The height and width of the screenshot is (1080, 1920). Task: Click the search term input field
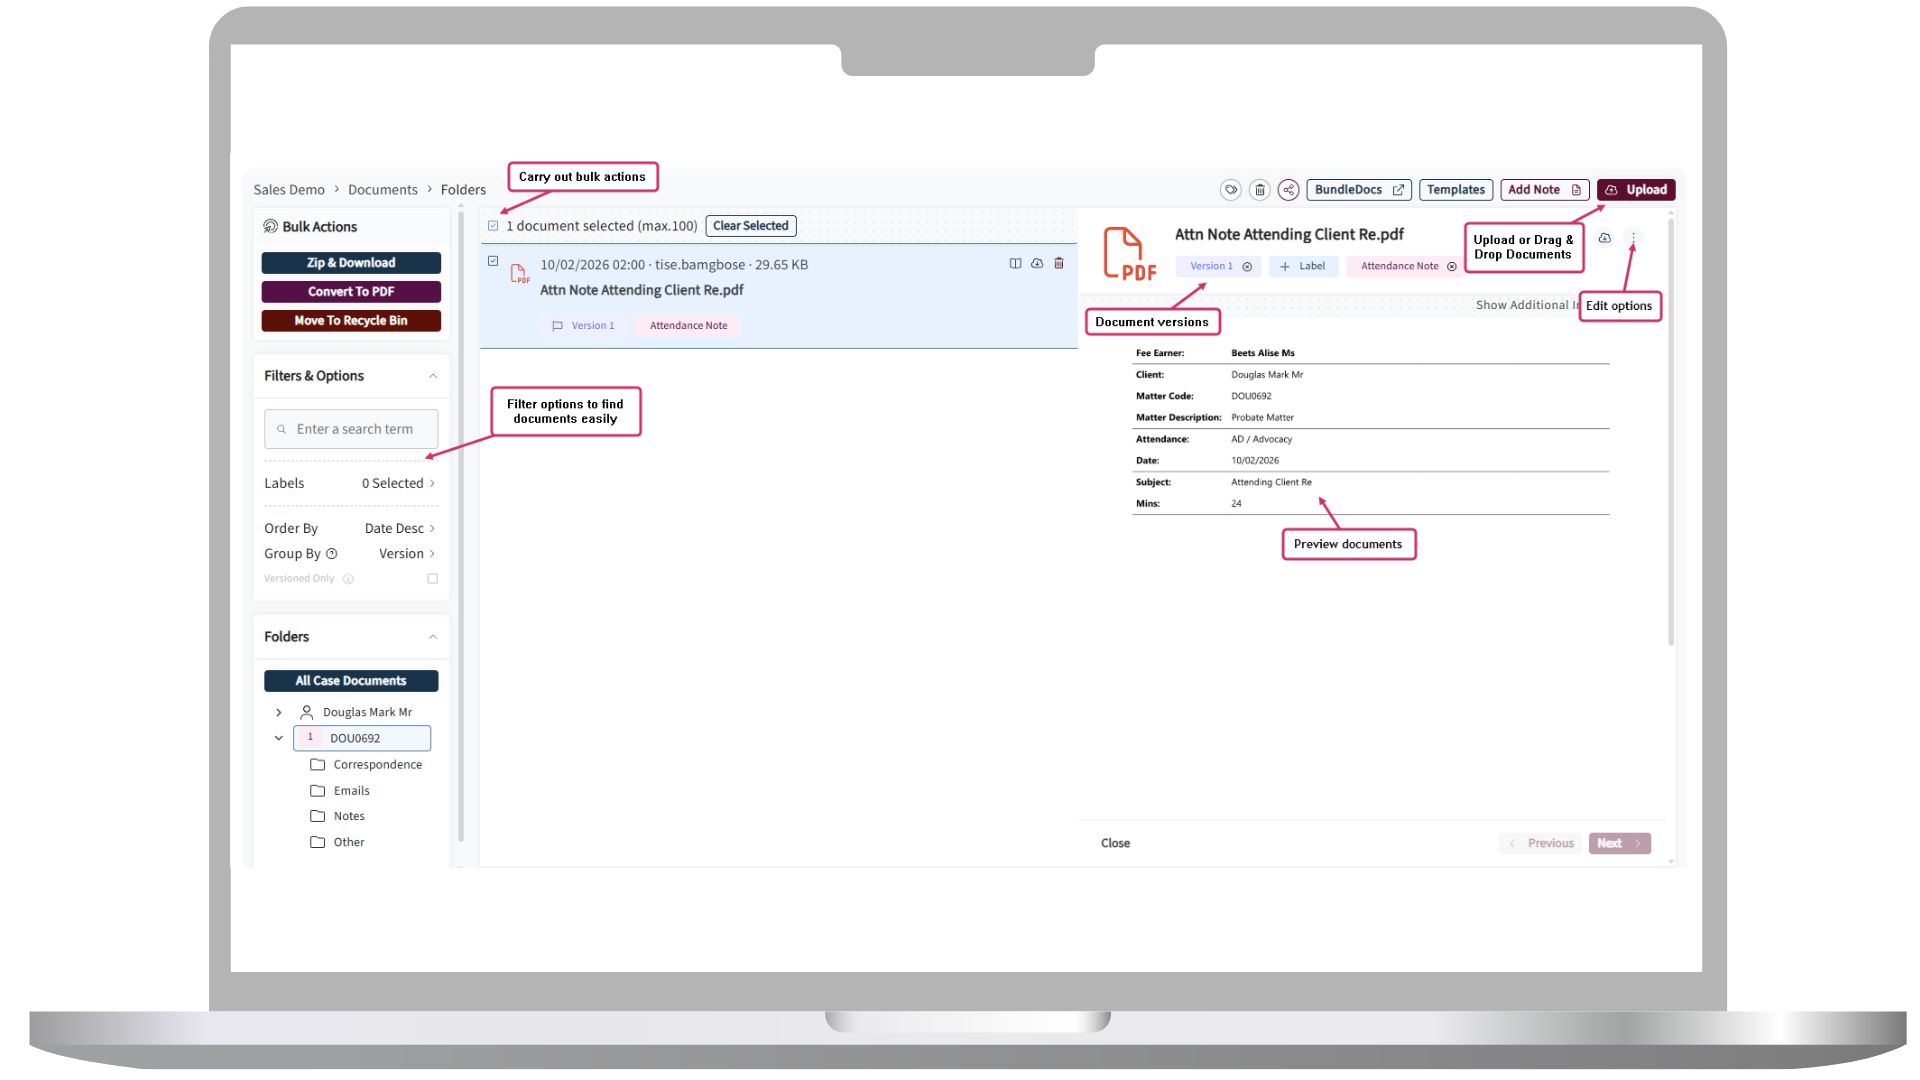[351, 429]
